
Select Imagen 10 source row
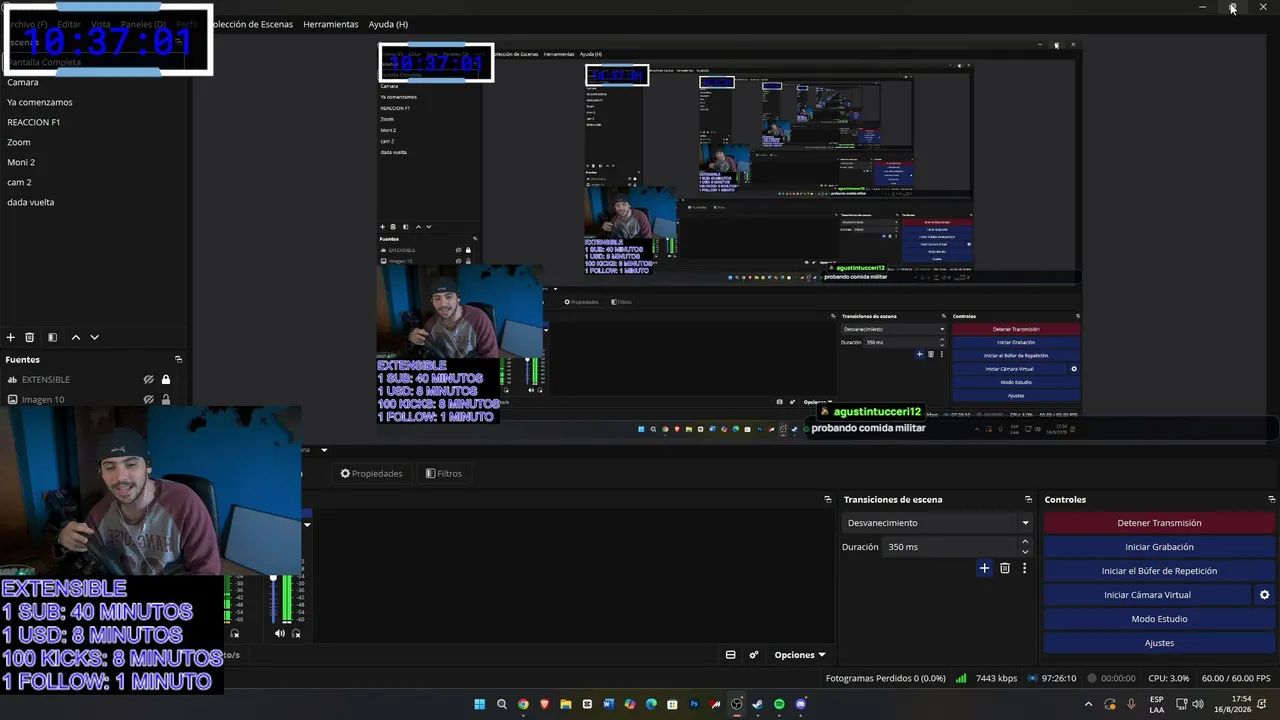[x=94, y=400]
